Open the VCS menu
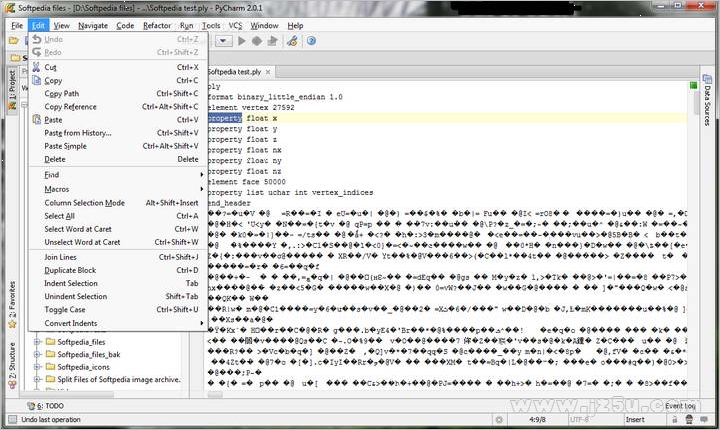The image size is (720, 430). pyautogui.click(x=235, y=26)
